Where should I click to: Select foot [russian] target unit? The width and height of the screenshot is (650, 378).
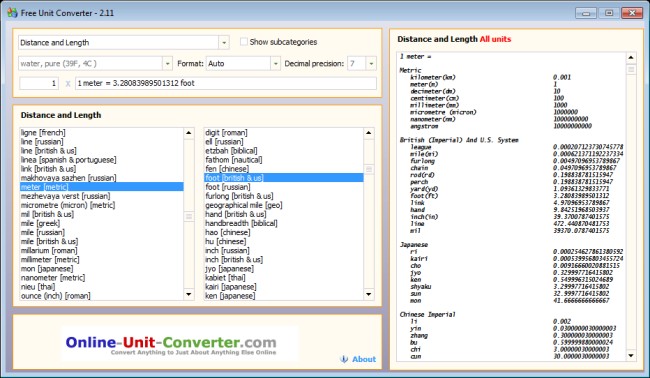point(284,187)
